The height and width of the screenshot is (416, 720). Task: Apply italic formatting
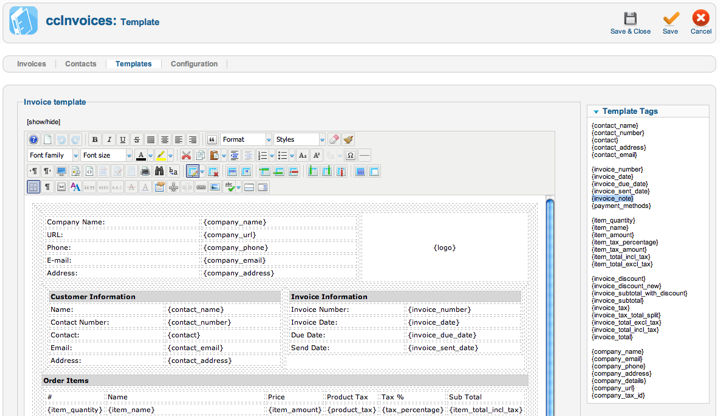tap(109, 140)
